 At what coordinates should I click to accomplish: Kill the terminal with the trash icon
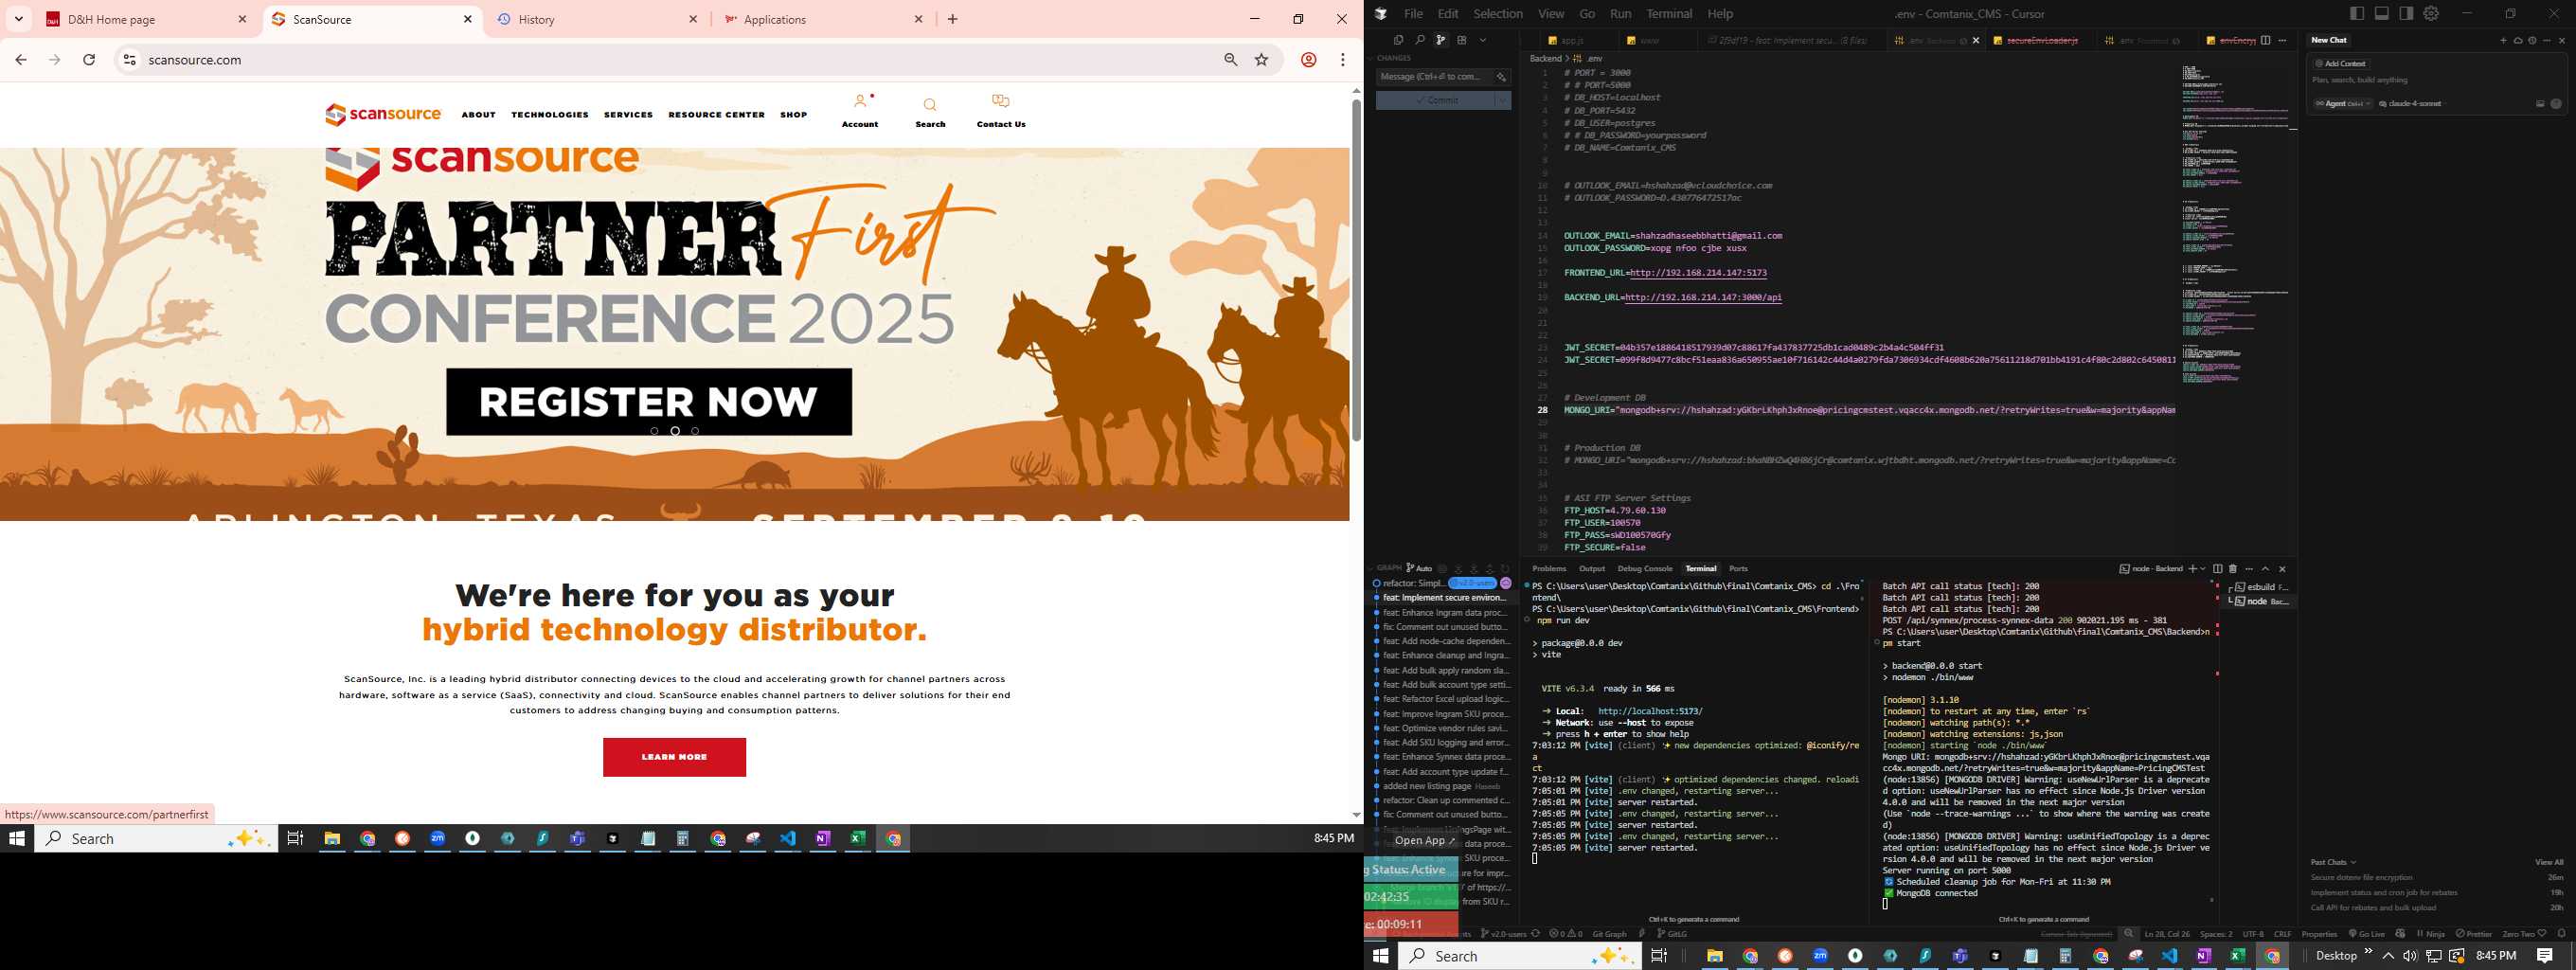coord(2233,569)
